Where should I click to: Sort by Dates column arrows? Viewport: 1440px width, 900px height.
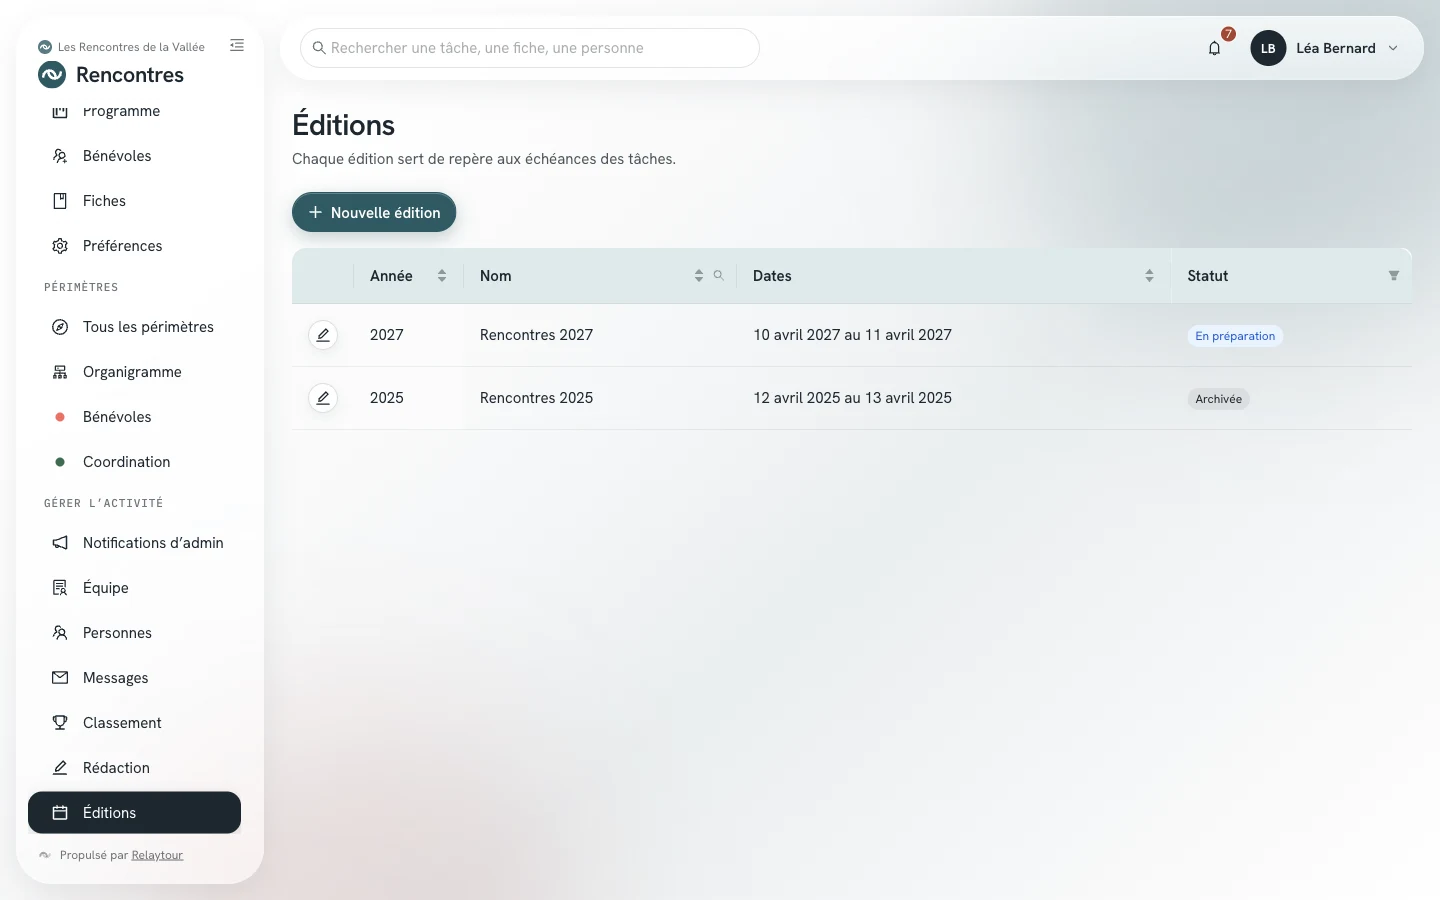pos(1149,276)
